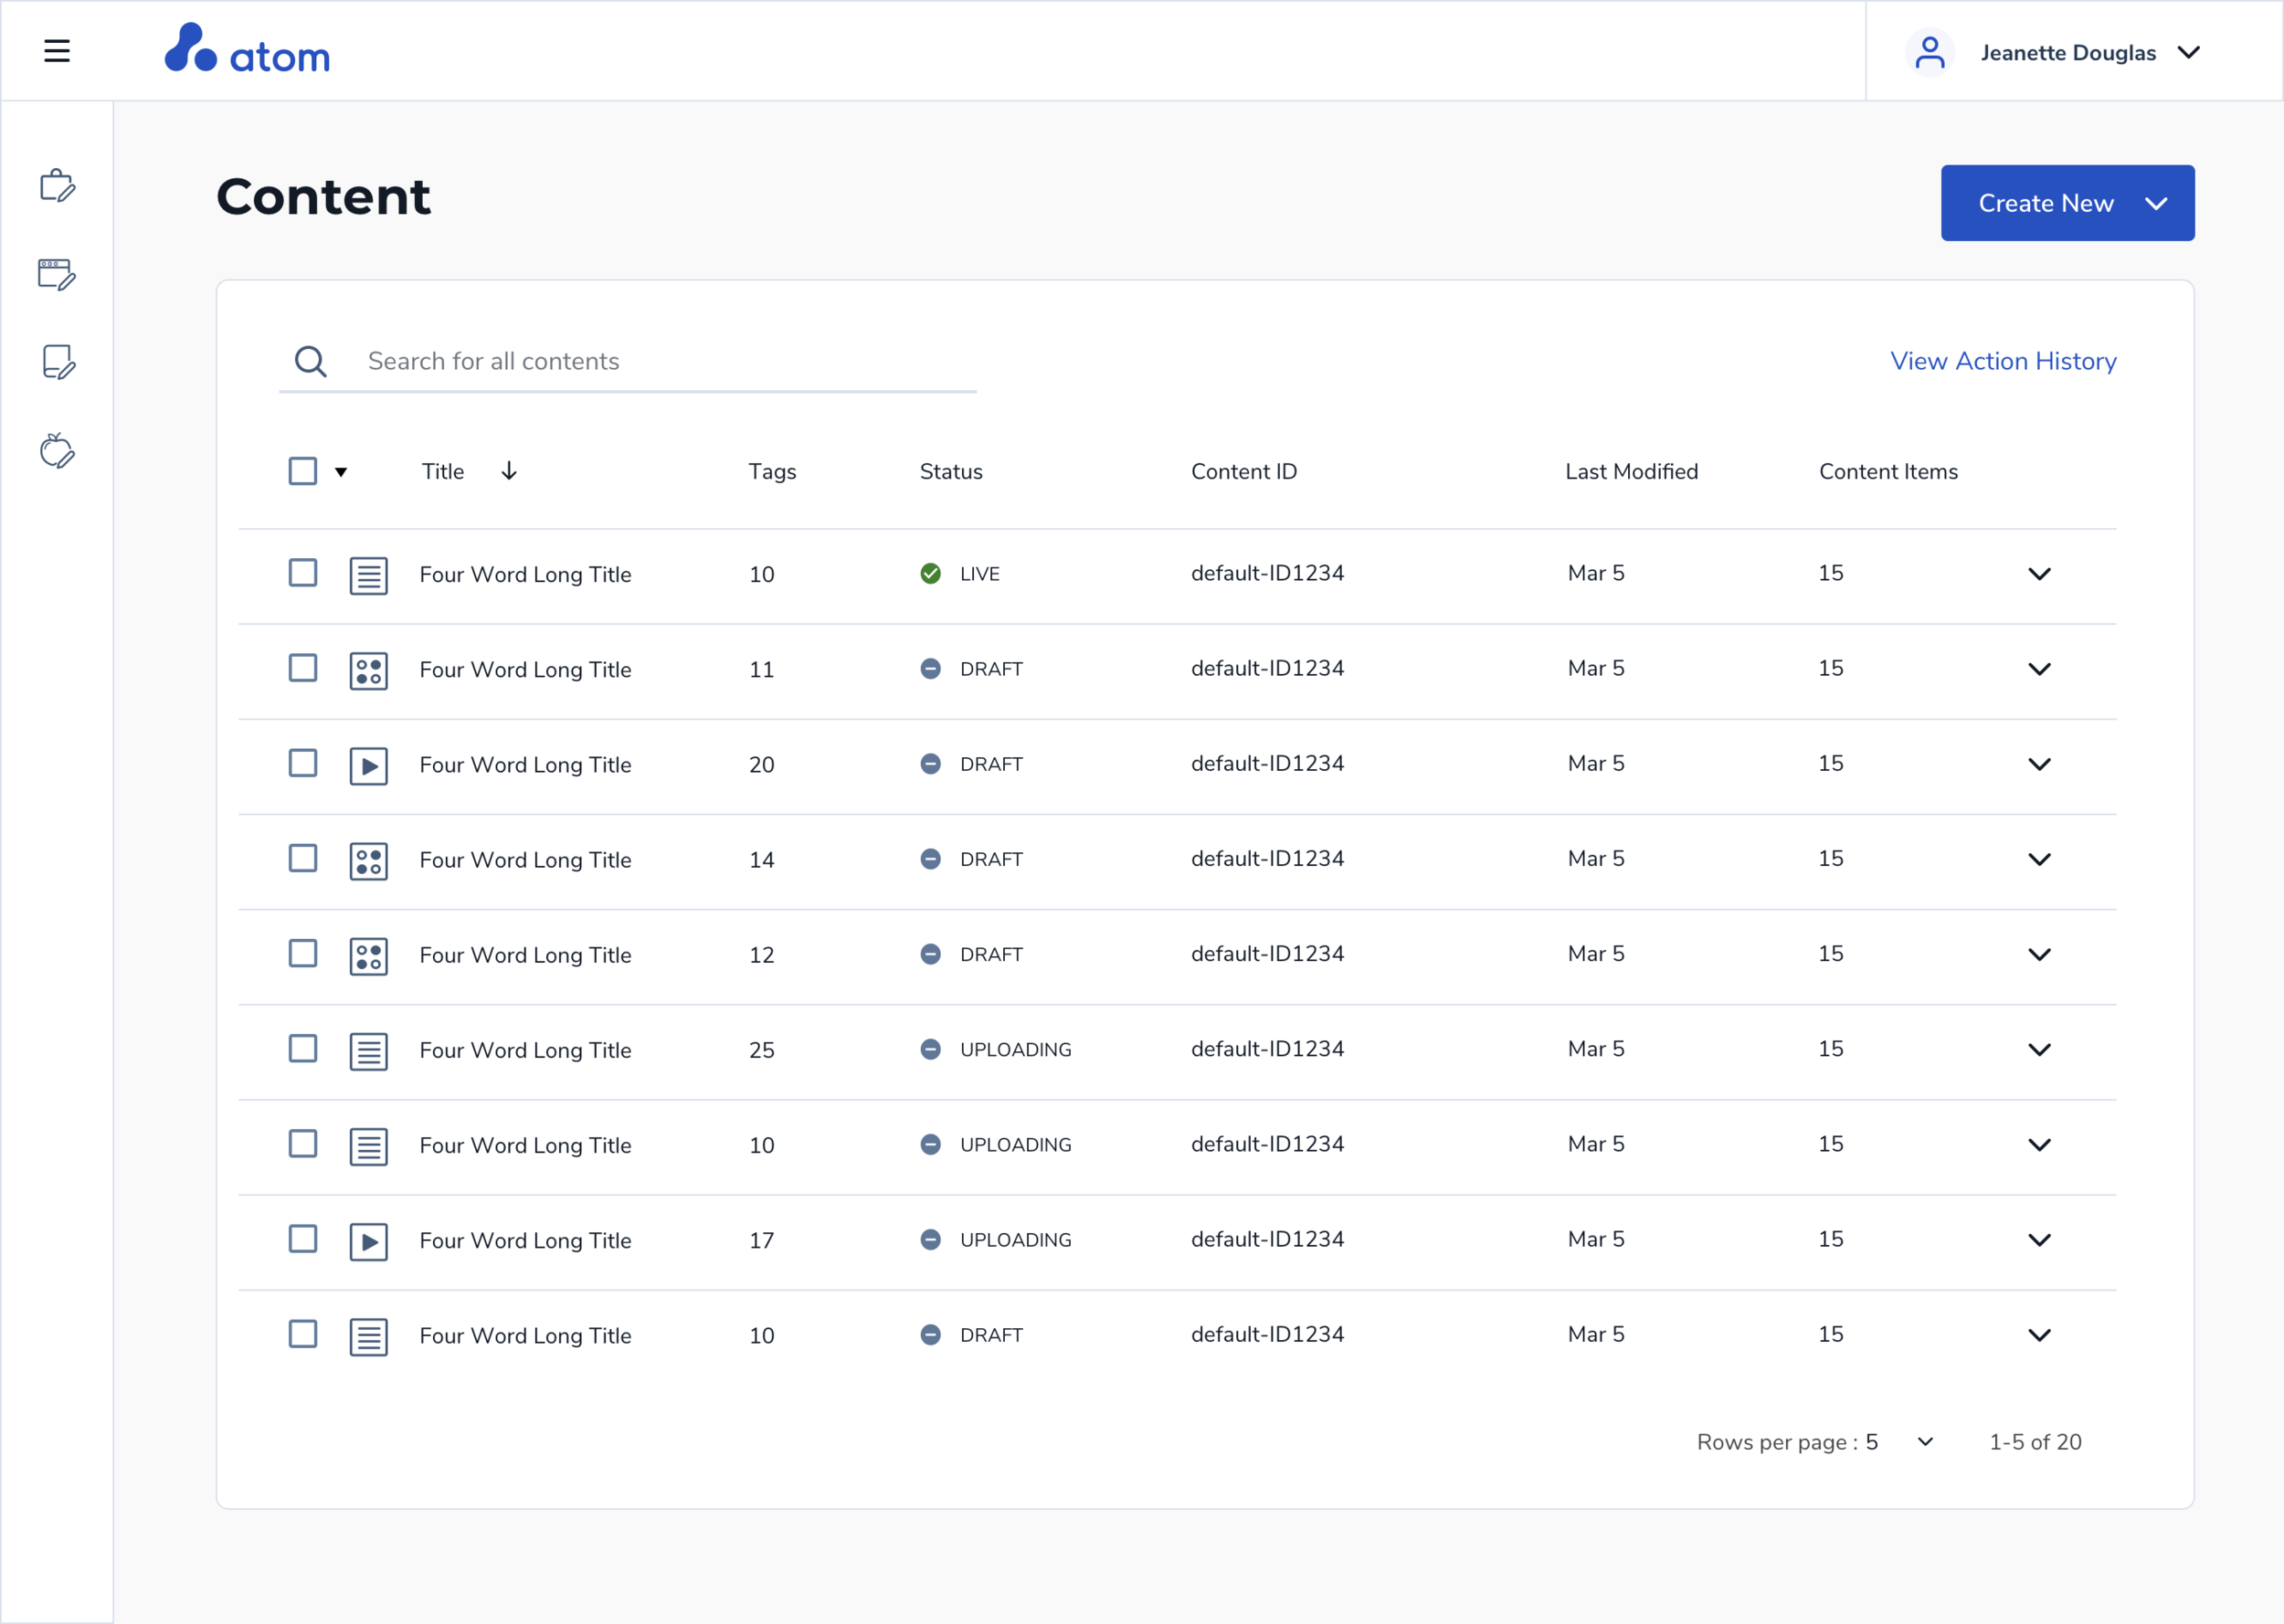Image resolution: width=2284 pixels, height=1624 pixels.
Task: Click the atom logo
Action: (x=247, y=48)
